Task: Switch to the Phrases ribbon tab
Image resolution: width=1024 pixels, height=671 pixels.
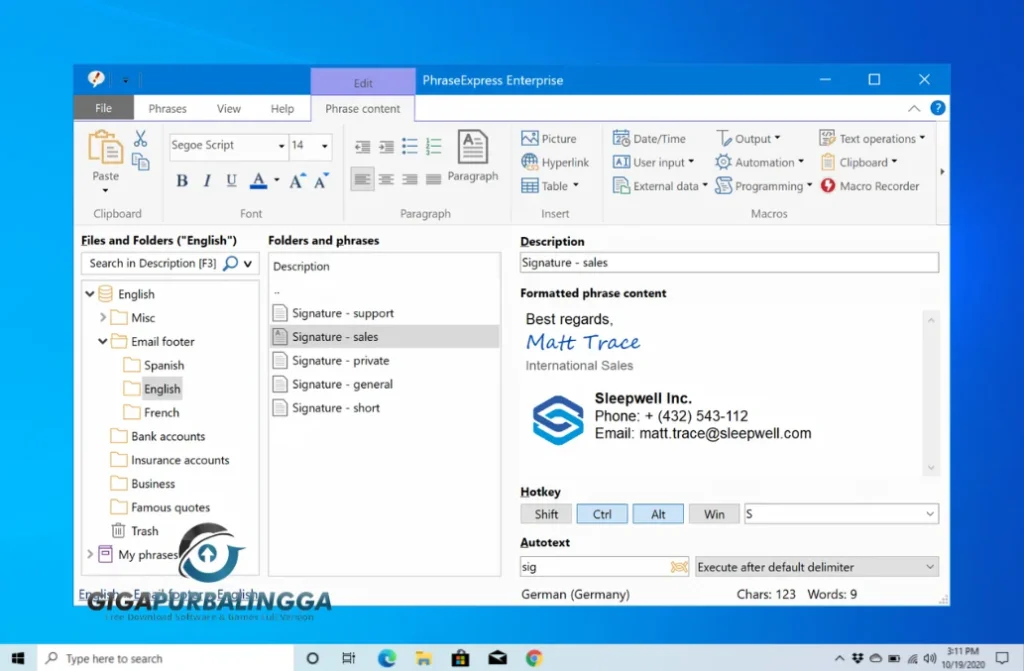Action: [x=167, y=108]
